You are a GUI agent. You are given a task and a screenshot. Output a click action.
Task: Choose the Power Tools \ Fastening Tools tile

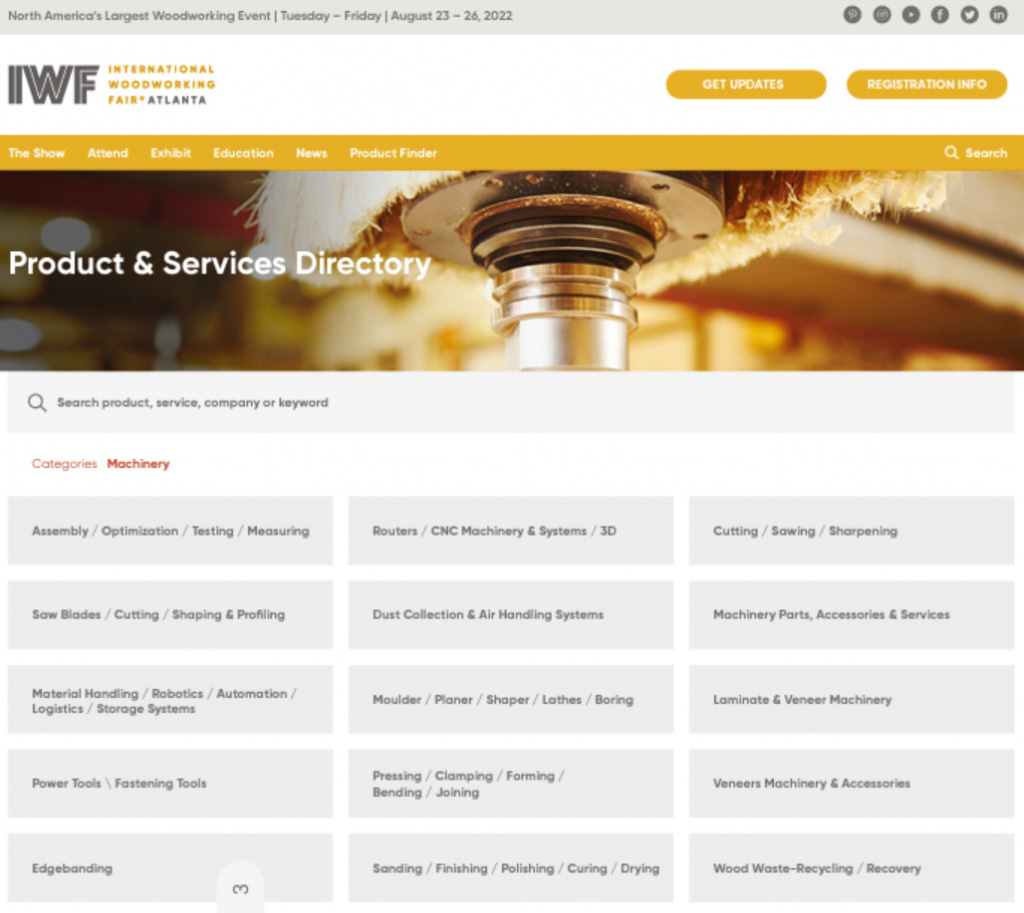click(170, 784)
